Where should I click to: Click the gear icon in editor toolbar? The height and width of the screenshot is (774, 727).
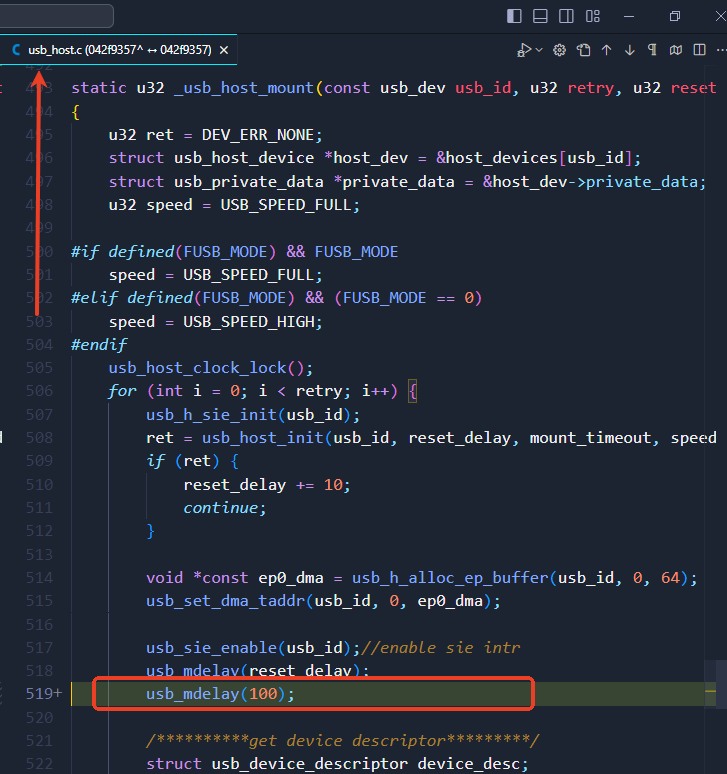559,50
